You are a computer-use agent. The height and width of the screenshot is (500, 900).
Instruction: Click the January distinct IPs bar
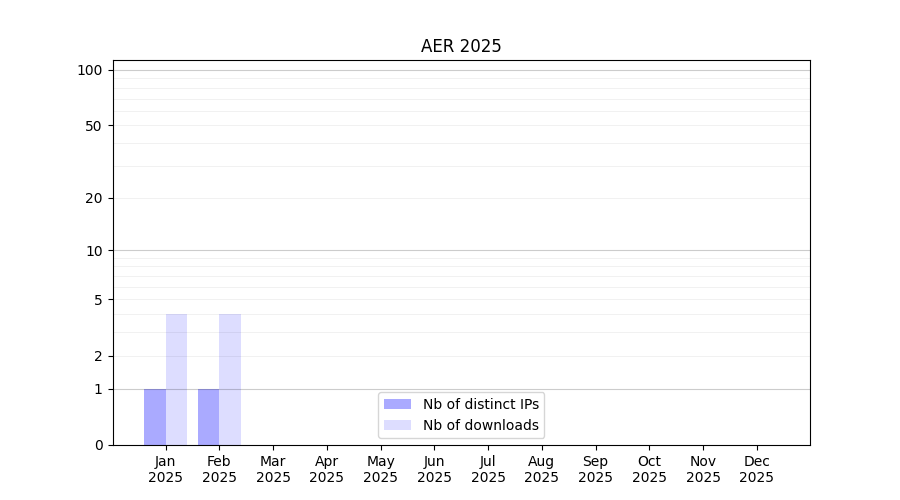(x=155, y=417)
